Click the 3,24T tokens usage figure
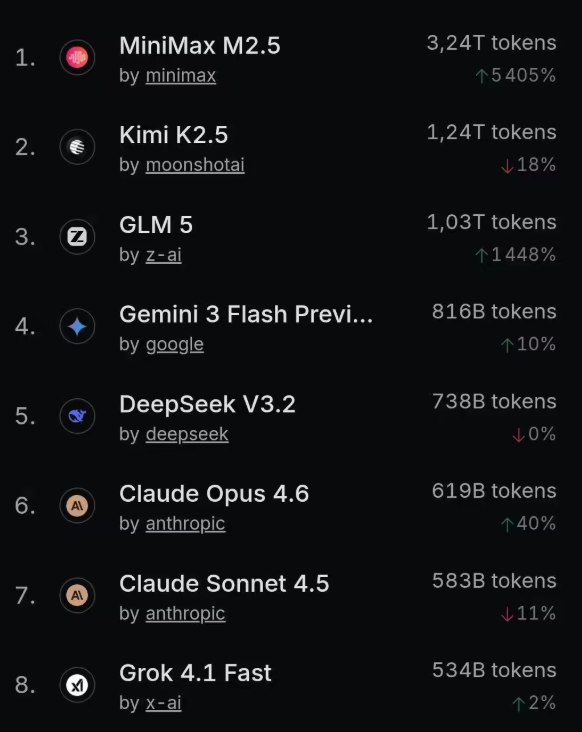 pos(491,43)
